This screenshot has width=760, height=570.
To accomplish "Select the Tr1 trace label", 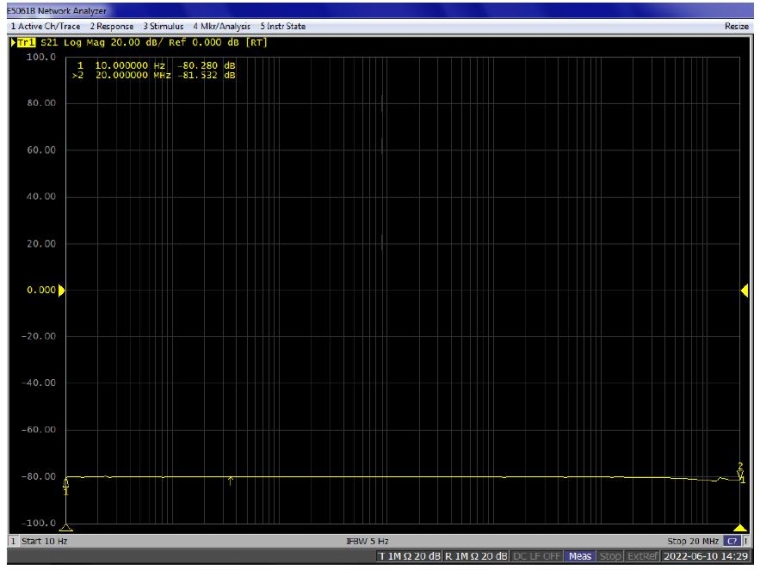I will coord(26,43).
